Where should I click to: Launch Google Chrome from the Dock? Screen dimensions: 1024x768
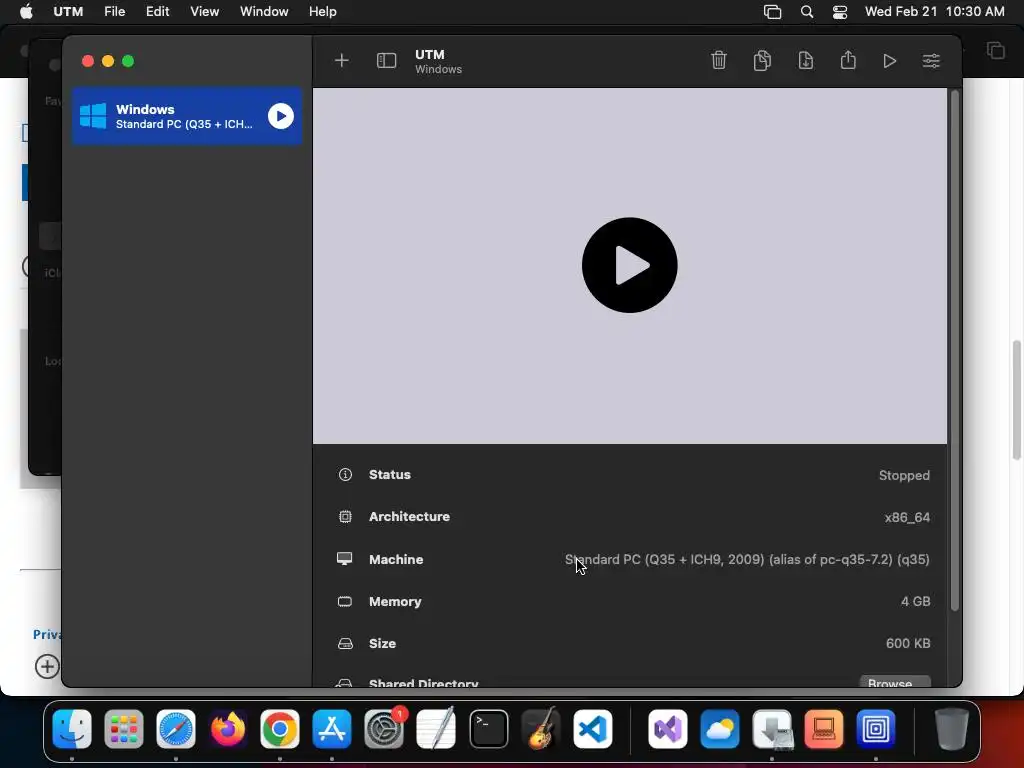point(280,729)
